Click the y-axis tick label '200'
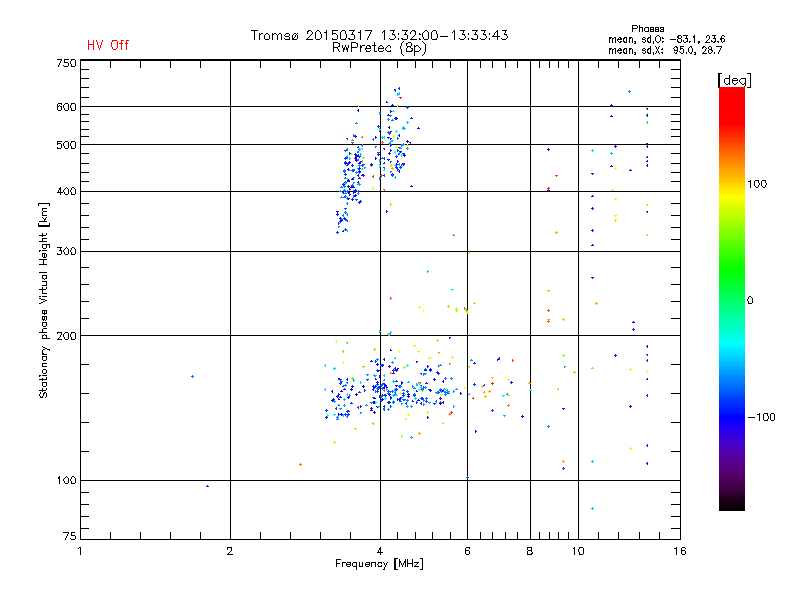Viewport: 800px width, 600px height. coord(66,336)
